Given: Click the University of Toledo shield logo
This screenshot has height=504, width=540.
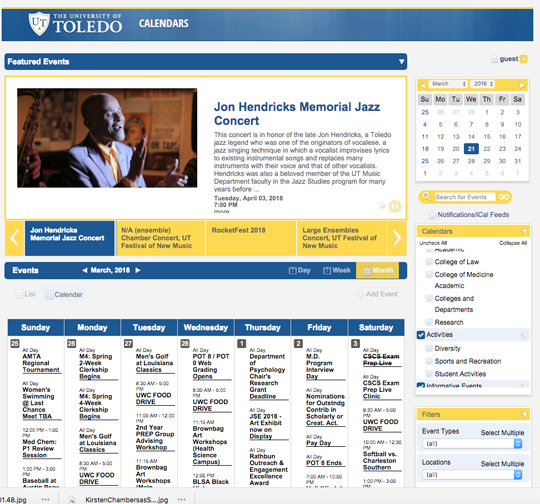Looking at the screenshot, I should tap(39, 23).
